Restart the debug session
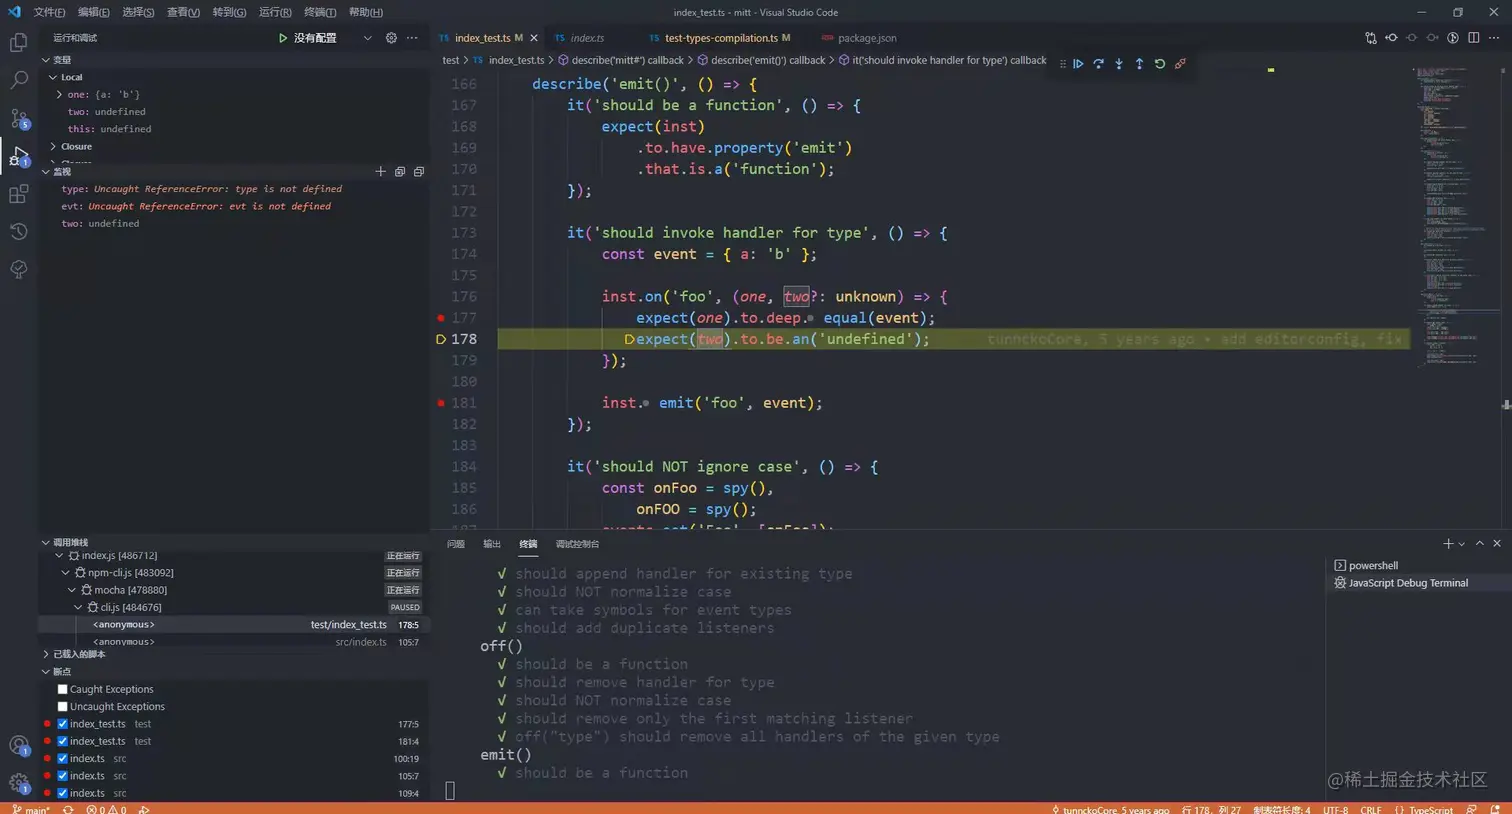The width and height of the screenshot is (1512, 814). pos(1160,64)
